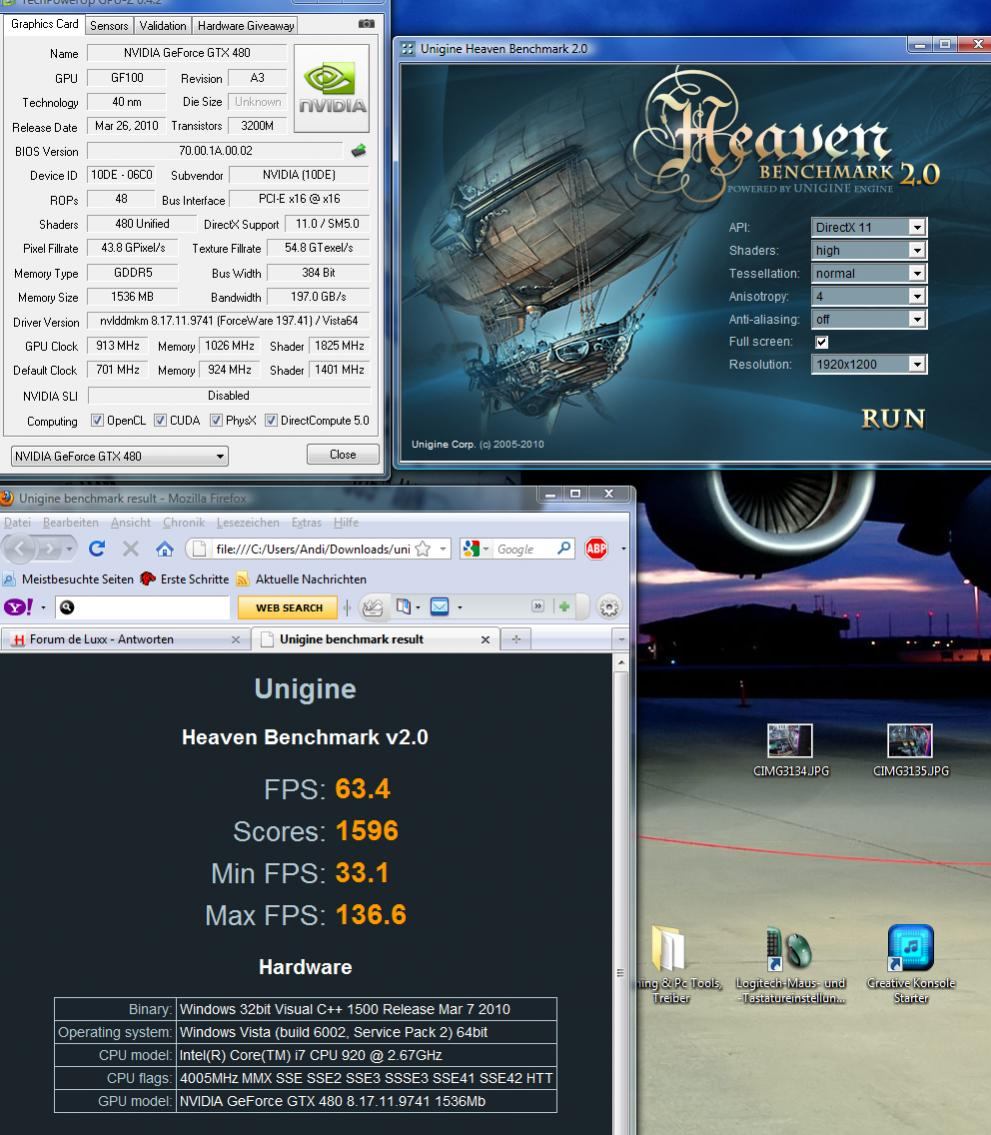Open the Shaders quality dropdown
The height and width of the screenshot is (1135, 991).
click(x=869, y=250)
